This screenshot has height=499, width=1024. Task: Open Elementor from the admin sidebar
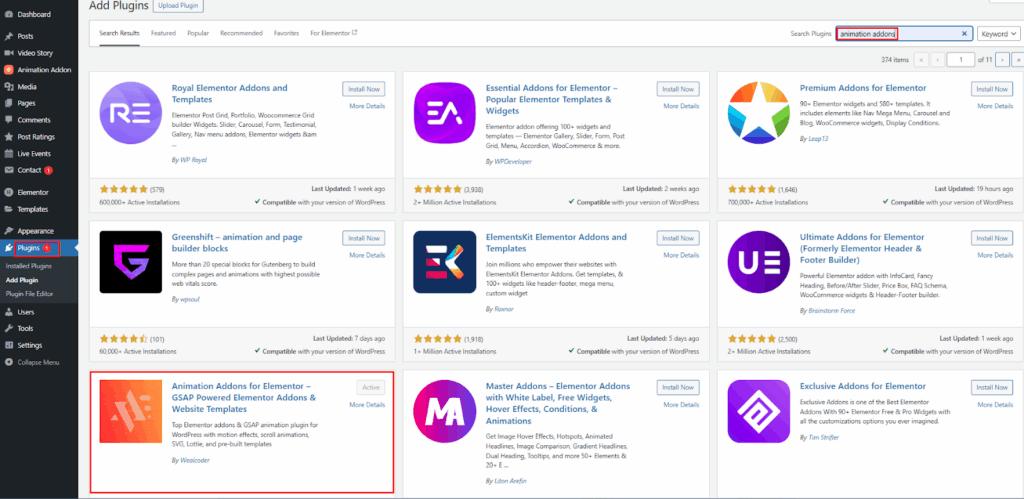click(9, 192)
